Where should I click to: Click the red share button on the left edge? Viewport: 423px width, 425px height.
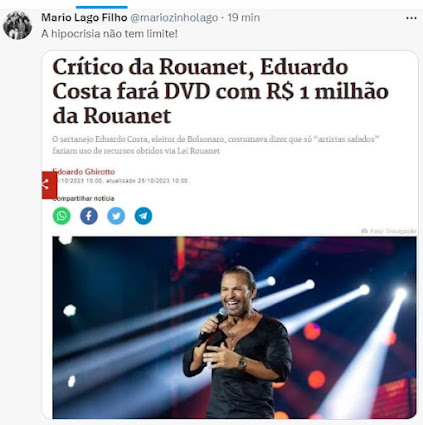tap(49, 185)
